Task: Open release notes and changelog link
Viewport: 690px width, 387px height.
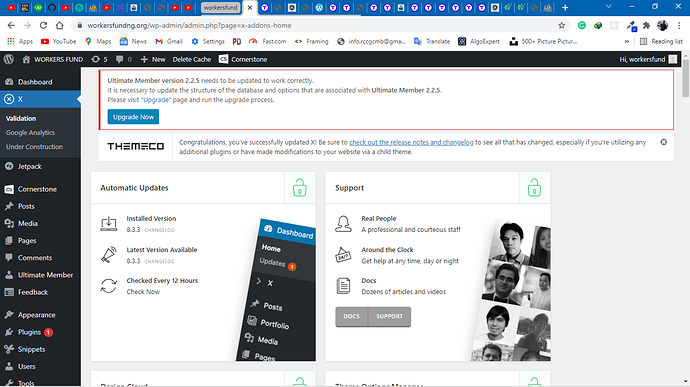Action: click(411, 142)
